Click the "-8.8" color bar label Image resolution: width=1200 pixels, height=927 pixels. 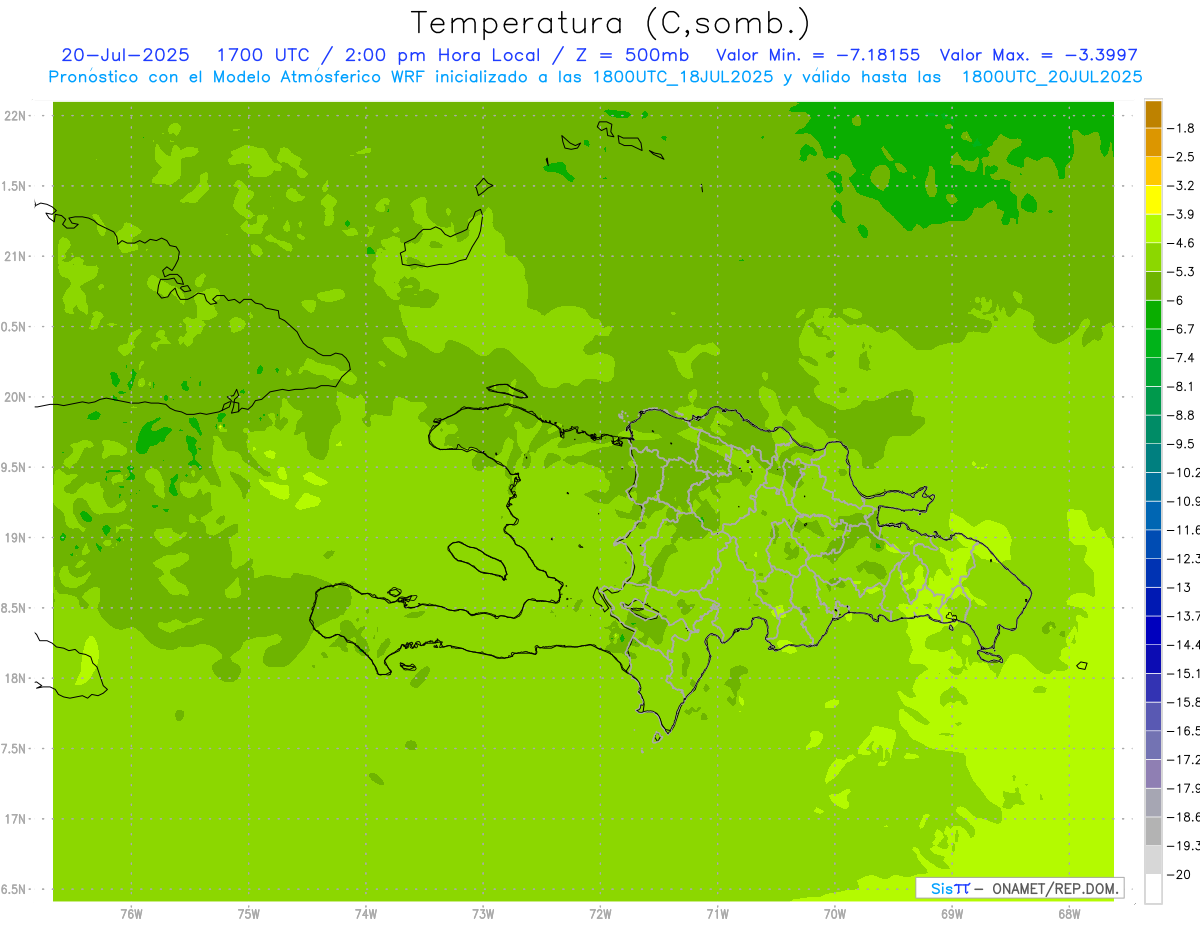pos(1181,415)
